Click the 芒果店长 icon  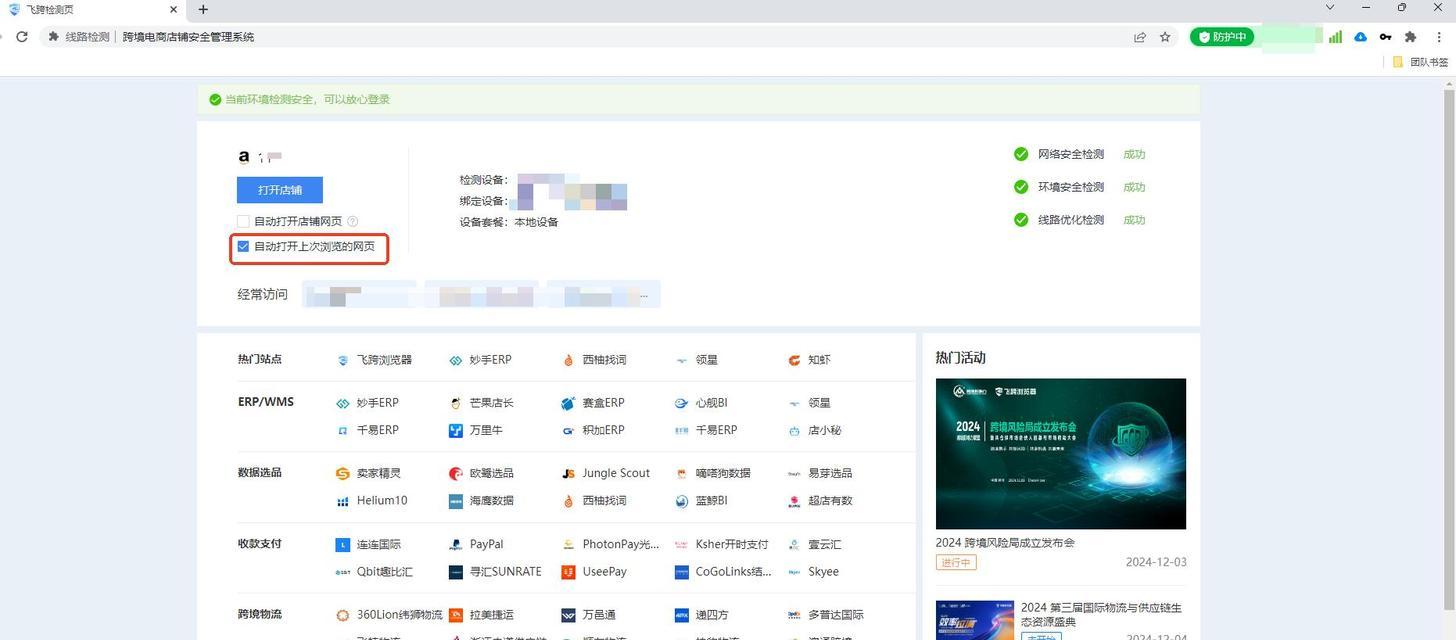tap(456, 403)
